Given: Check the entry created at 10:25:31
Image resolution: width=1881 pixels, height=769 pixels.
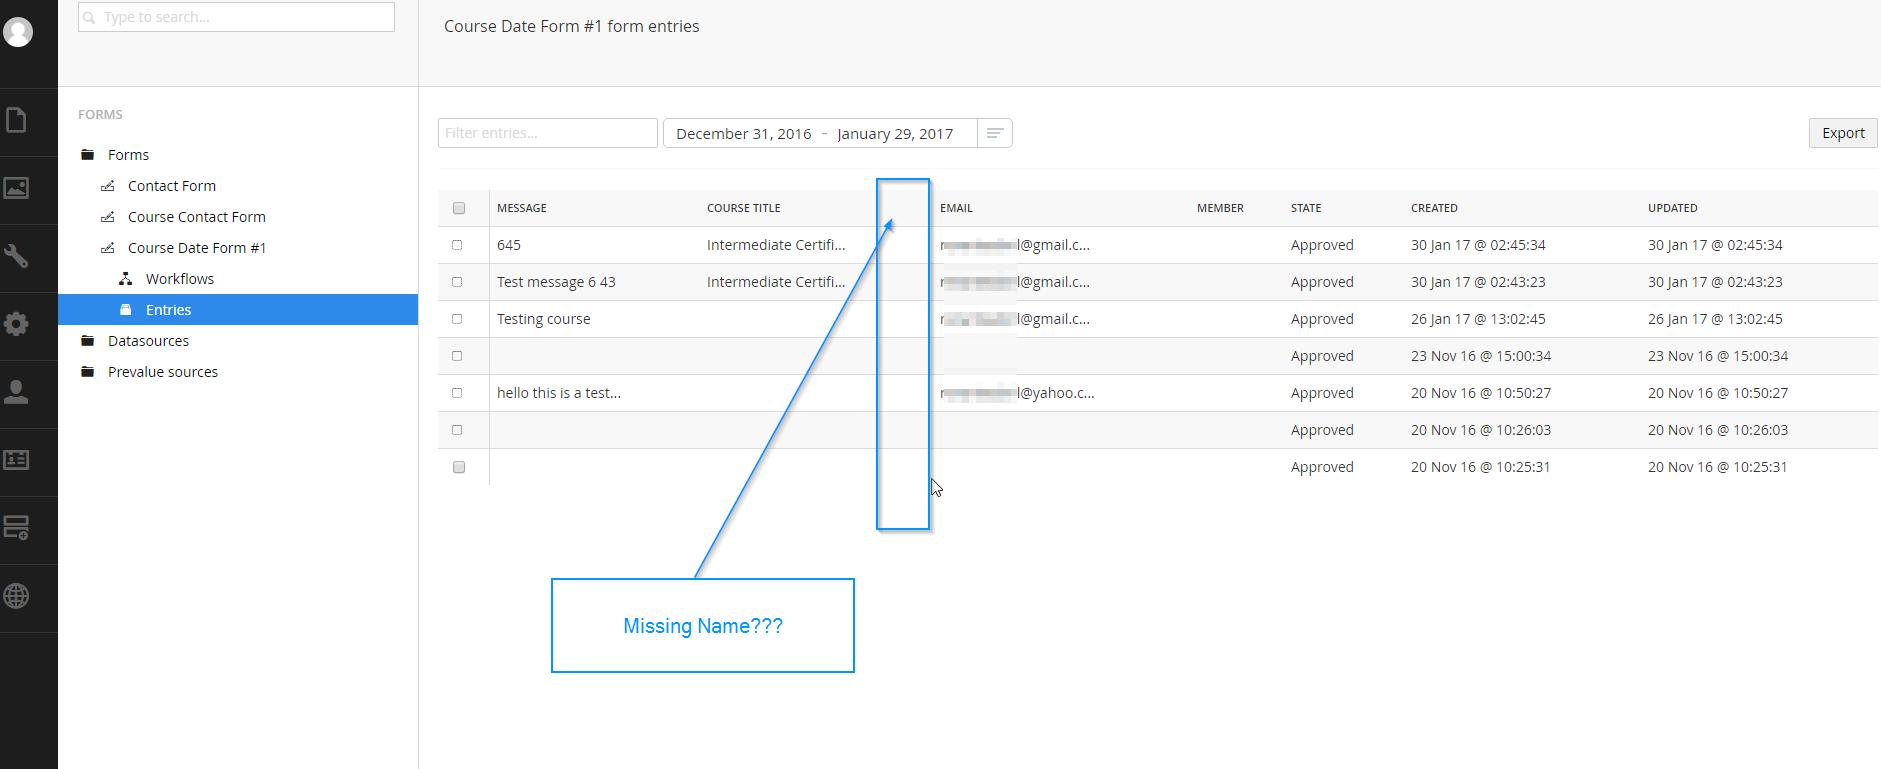Looking at the screenshot, I should coord(459,467).
